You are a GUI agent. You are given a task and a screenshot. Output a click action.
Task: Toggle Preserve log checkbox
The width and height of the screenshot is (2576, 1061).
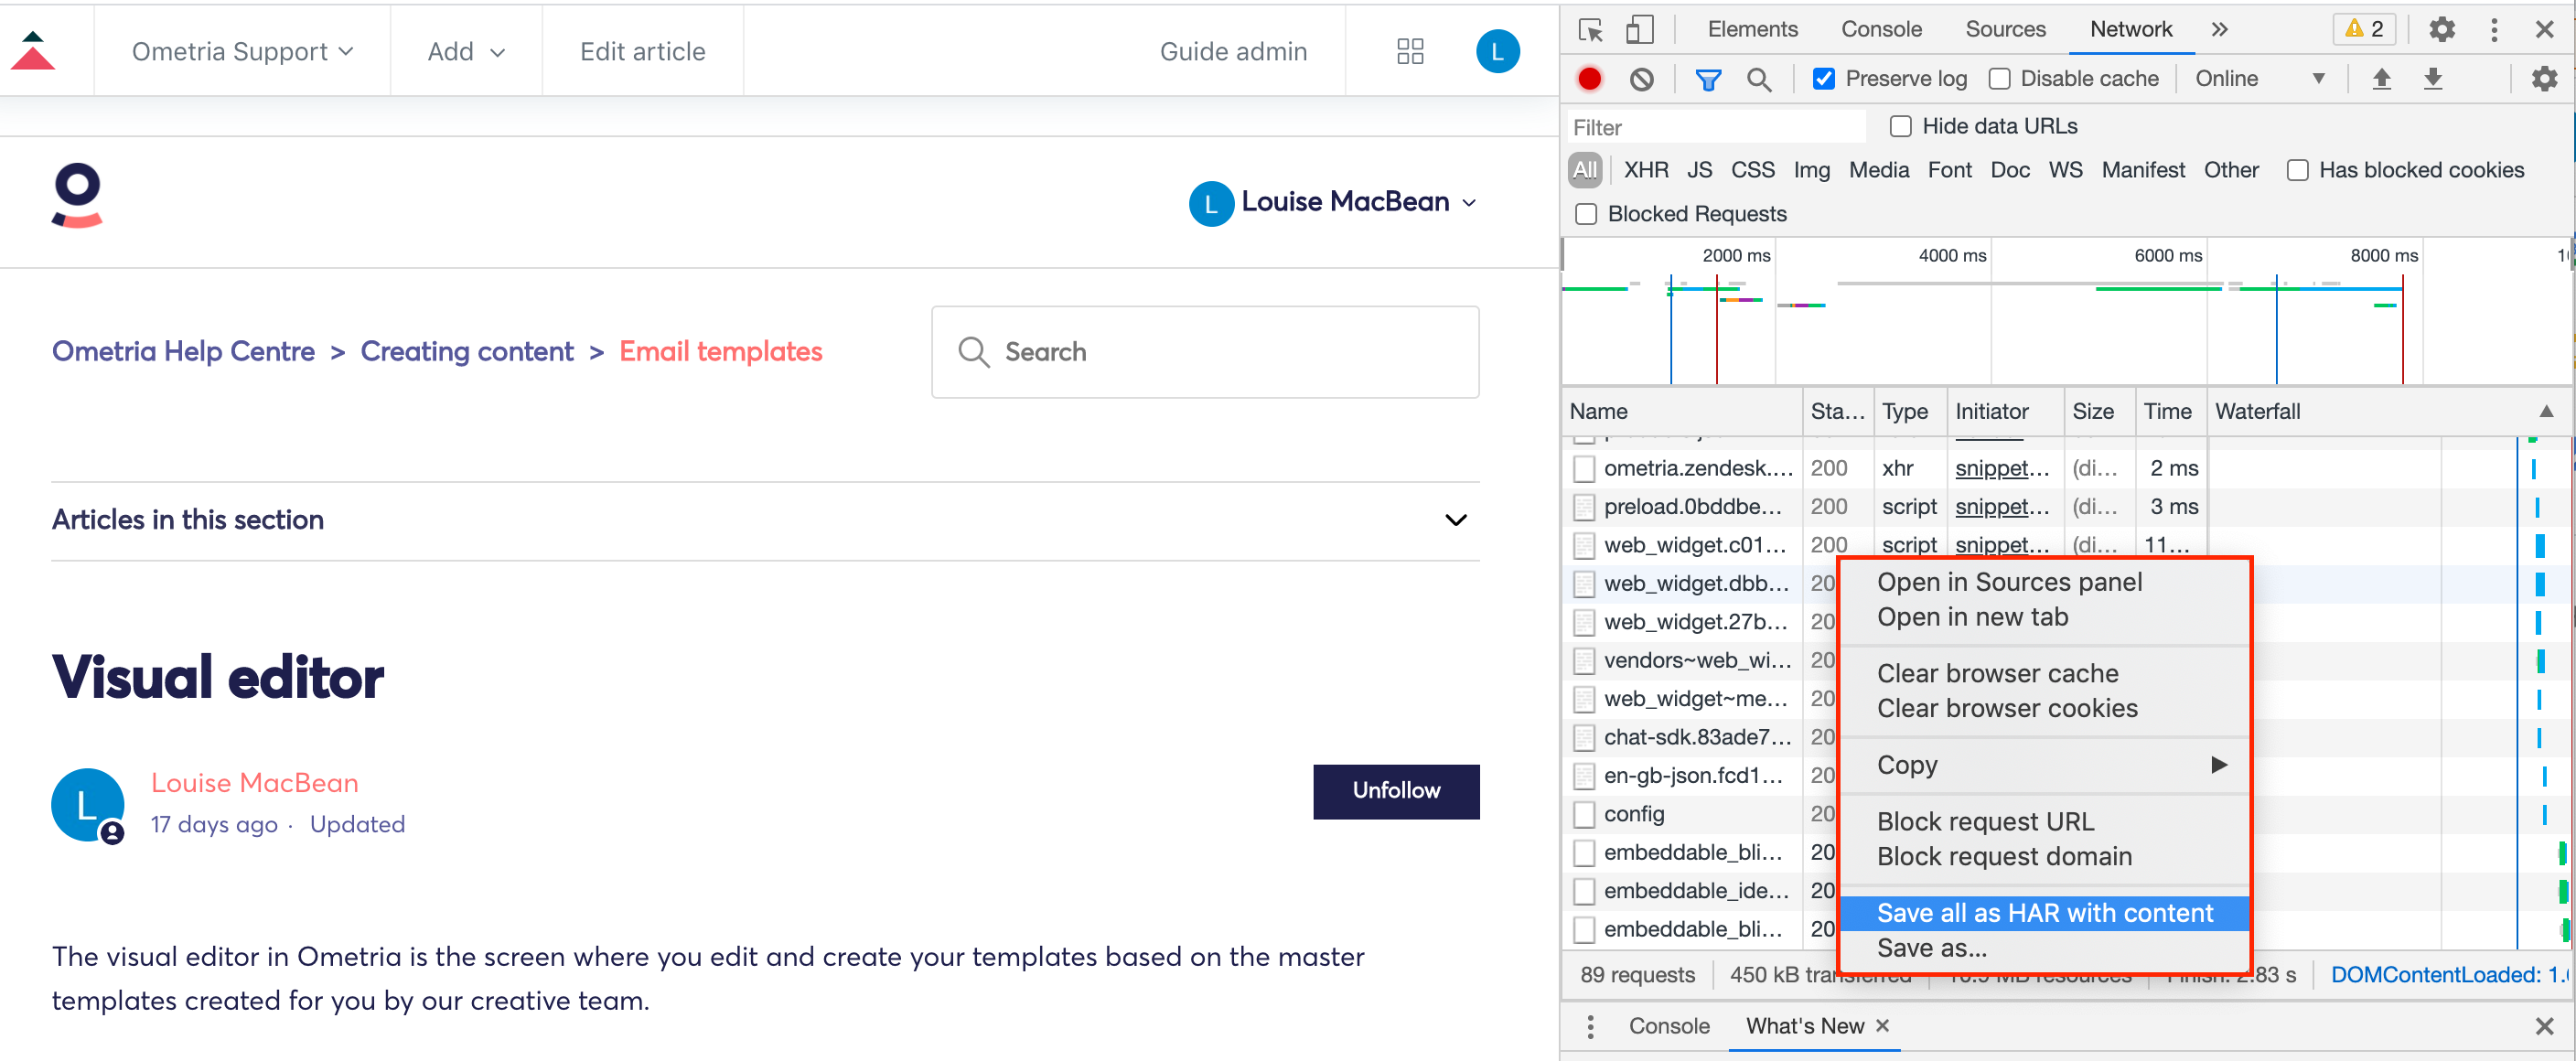tap(1823, 78)
